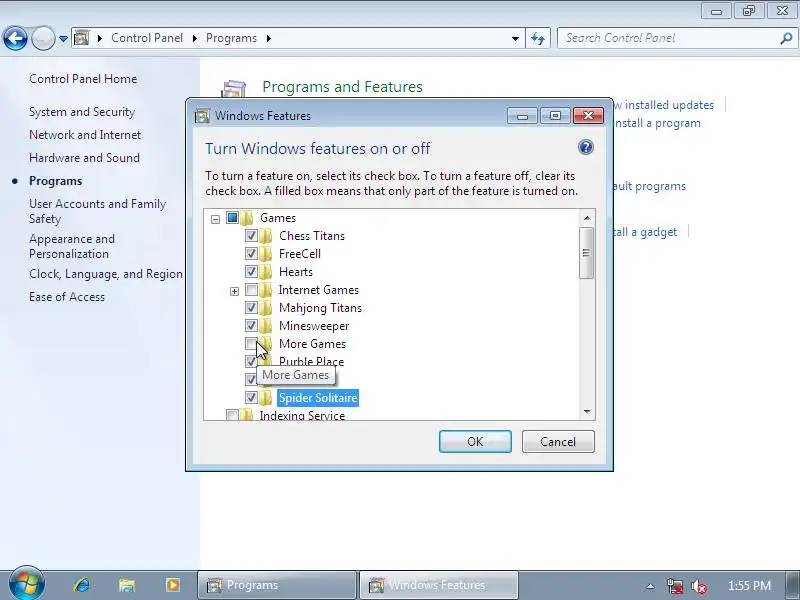
Task: Open Windows Explorer from taskbar
Action: (127, 585)
